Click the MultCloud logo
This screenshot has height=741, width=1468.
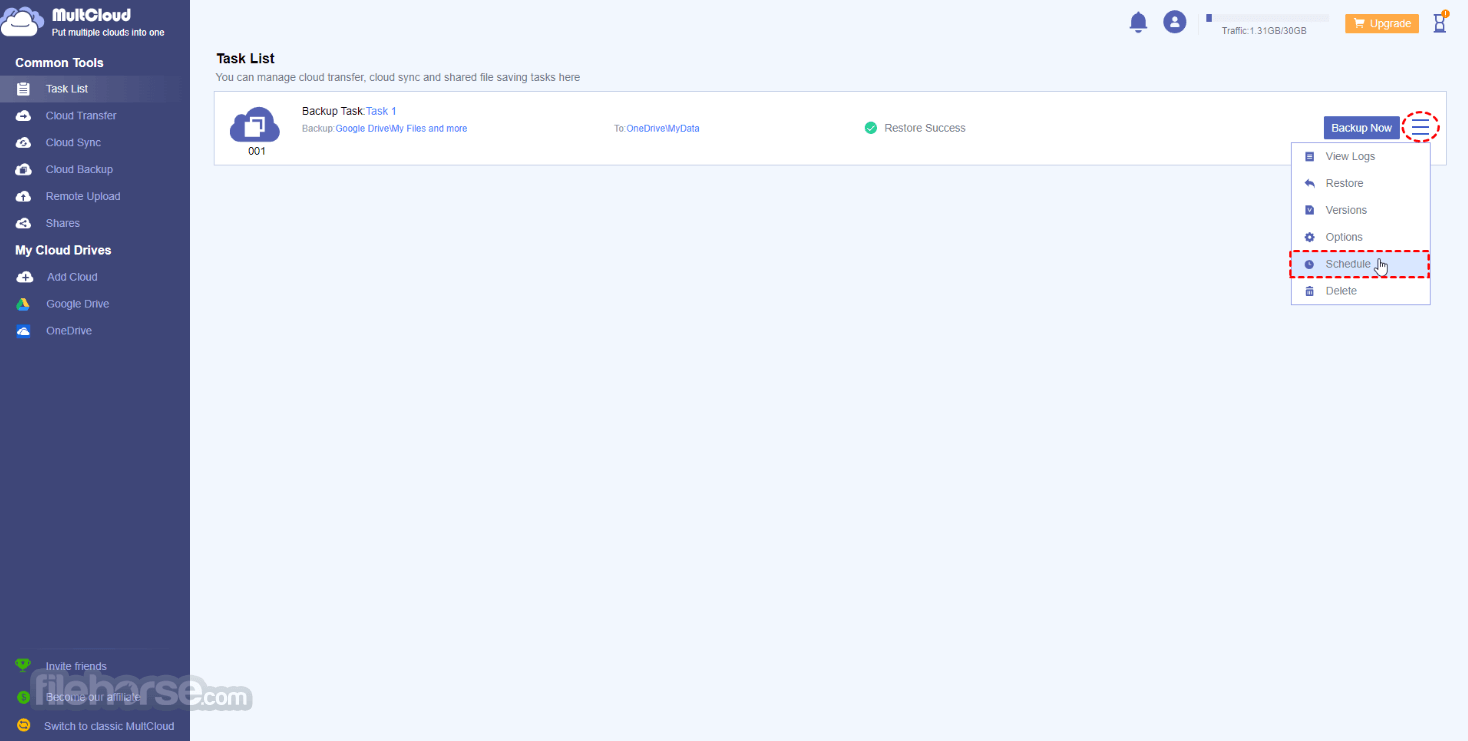coord(83,22)
